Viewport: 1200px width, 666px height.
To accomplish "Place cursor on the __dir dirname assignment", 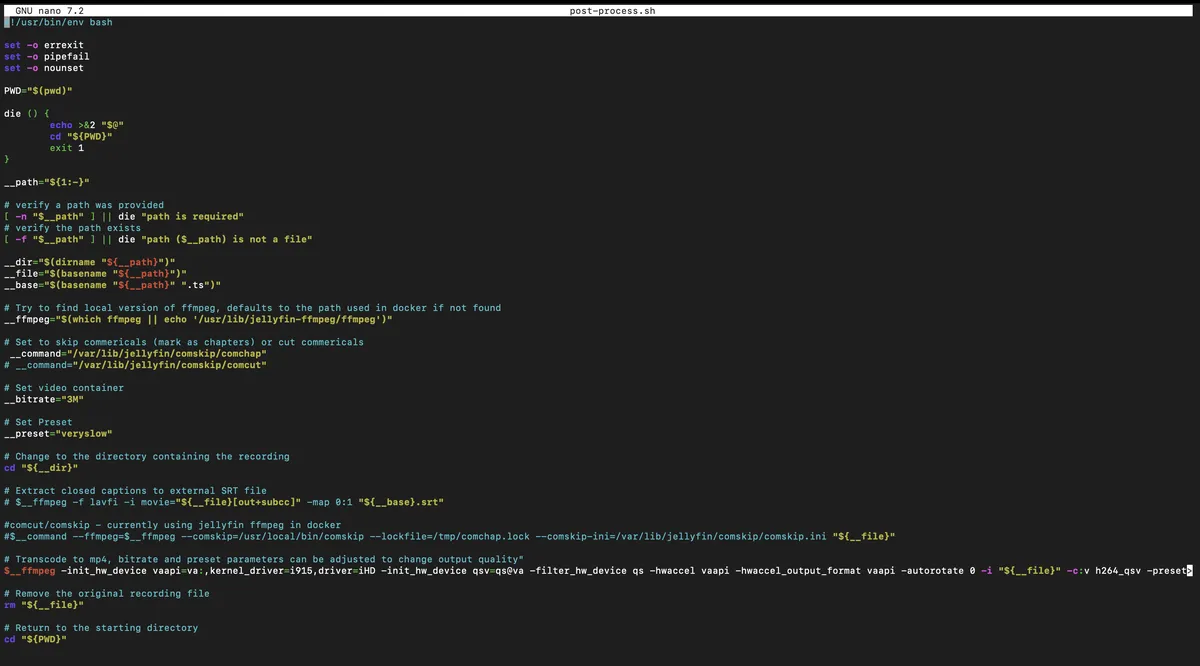I will [x=90, y=262].
